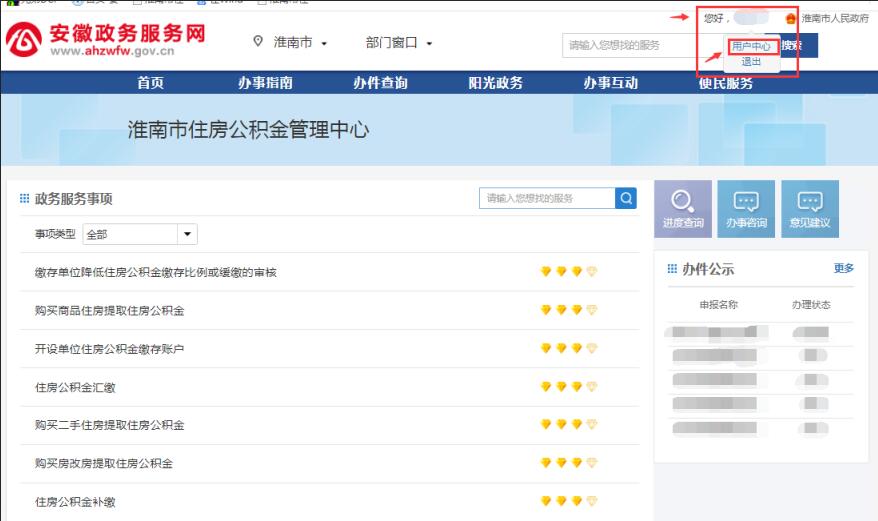The height and width of the screenshot is (521, 878).
Task: Open the 购买商品住房提取住房公积金 service item
Action: coord(110,311)
